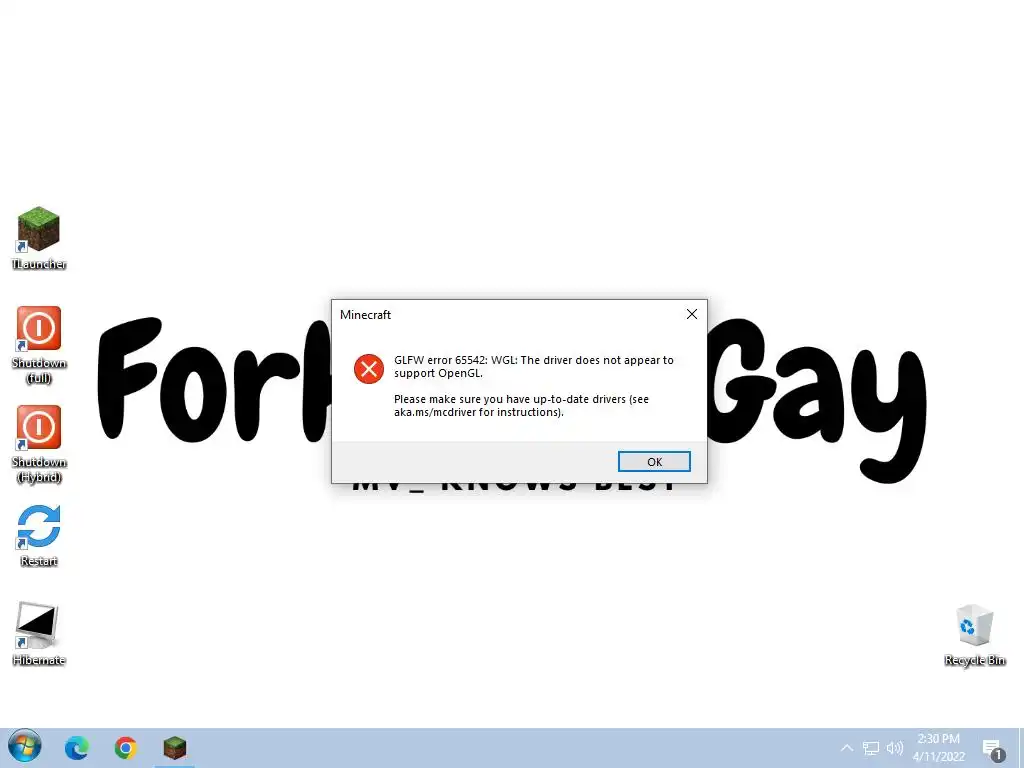This screenshot has height=768, width=1024.
Task: Select the Shutdown (Hybrid) desktop shortcut
Action: click(x=39, y=444)
